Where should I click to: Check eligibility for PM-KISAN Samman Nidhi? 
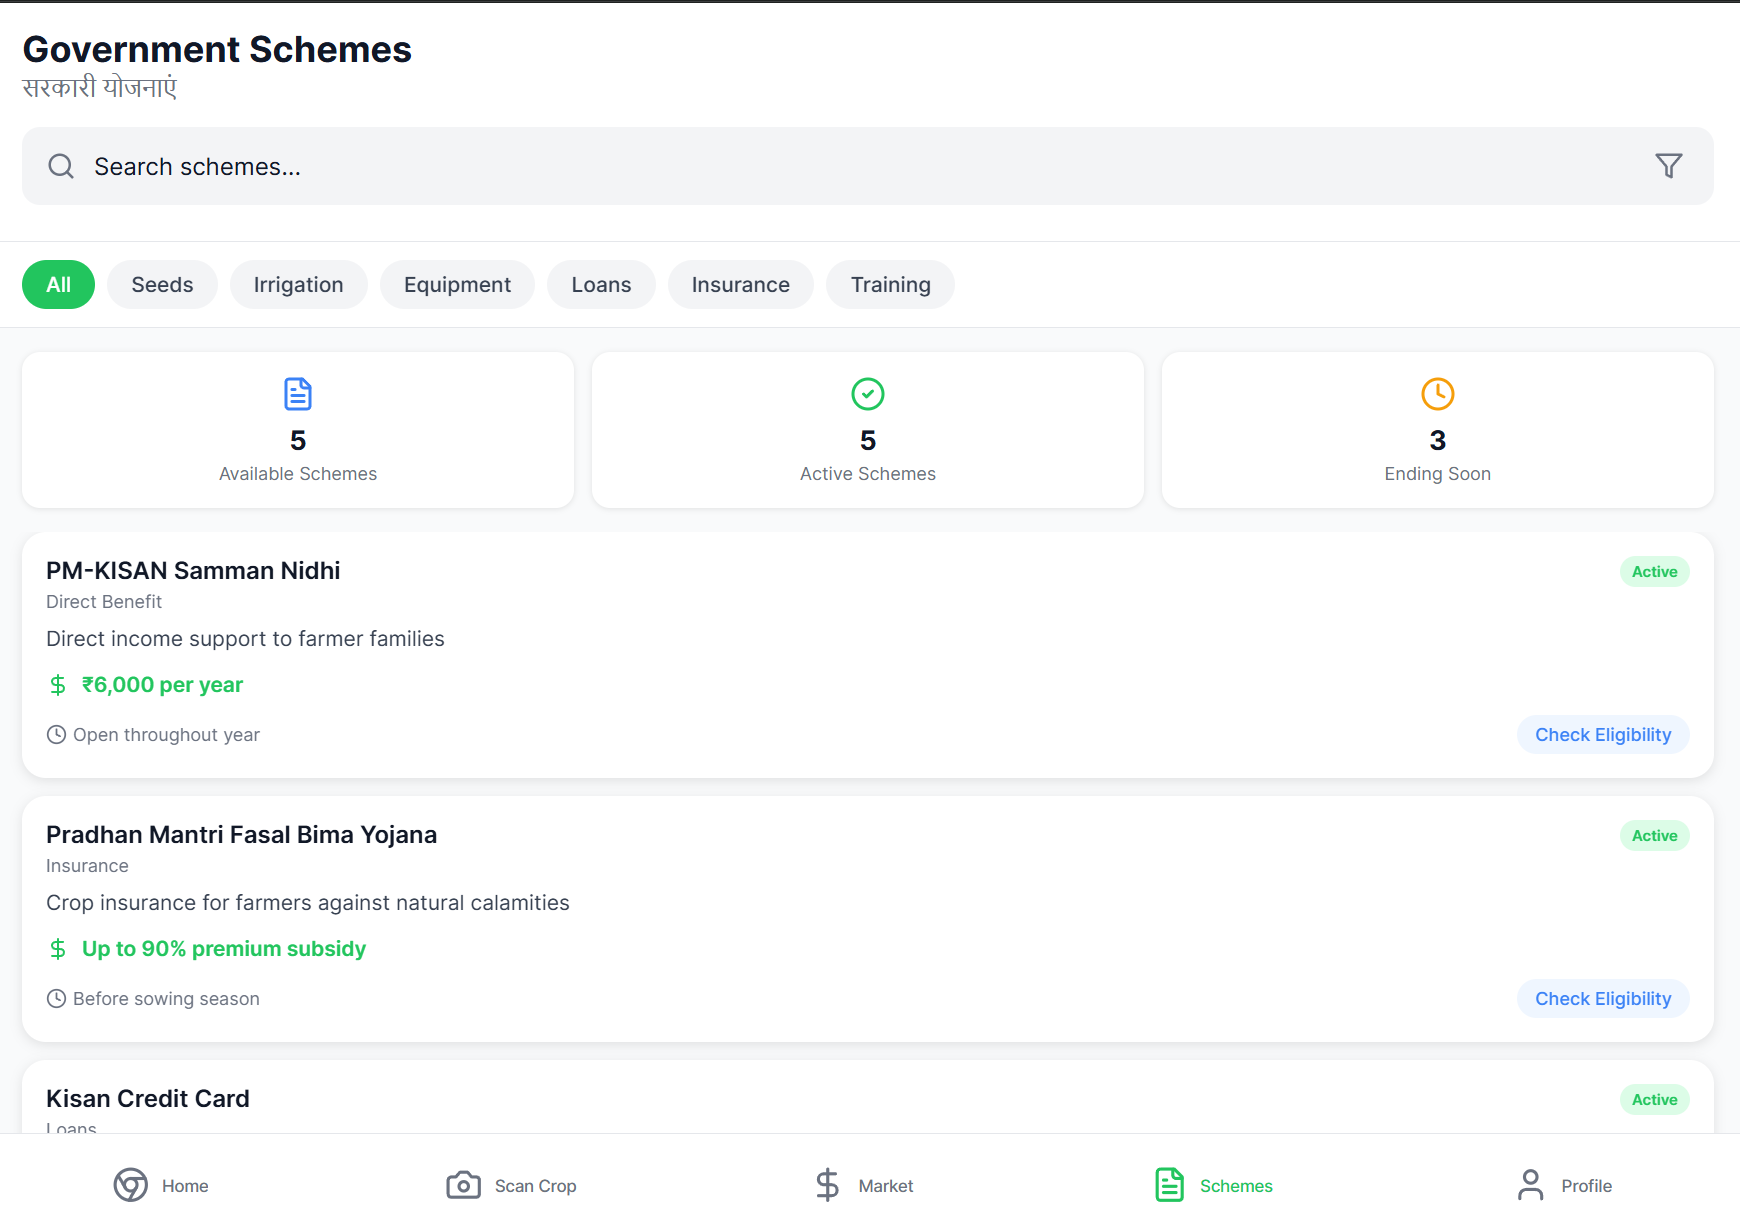tap(1603, 735)
